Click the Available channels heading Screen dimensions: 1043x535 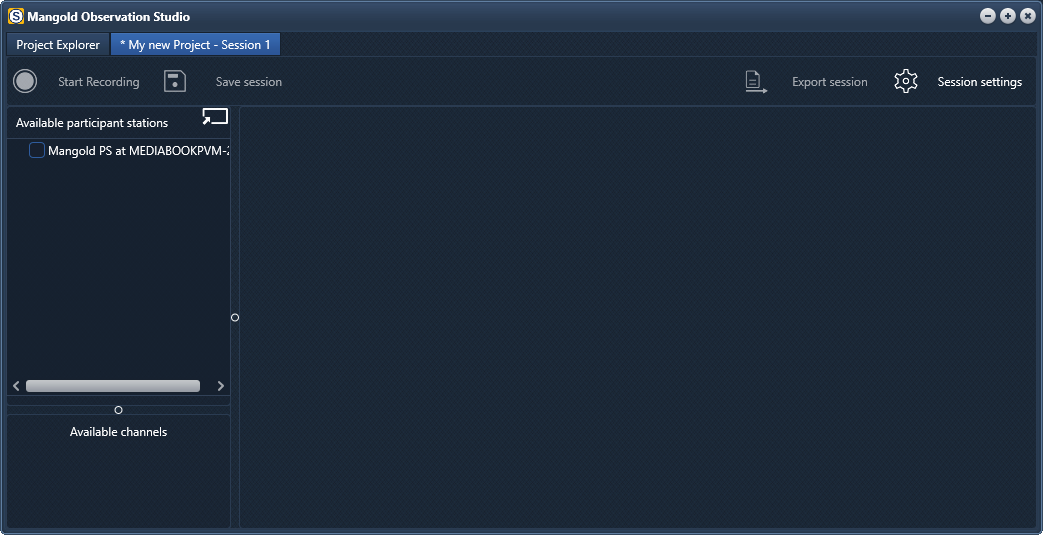point(118,432)
